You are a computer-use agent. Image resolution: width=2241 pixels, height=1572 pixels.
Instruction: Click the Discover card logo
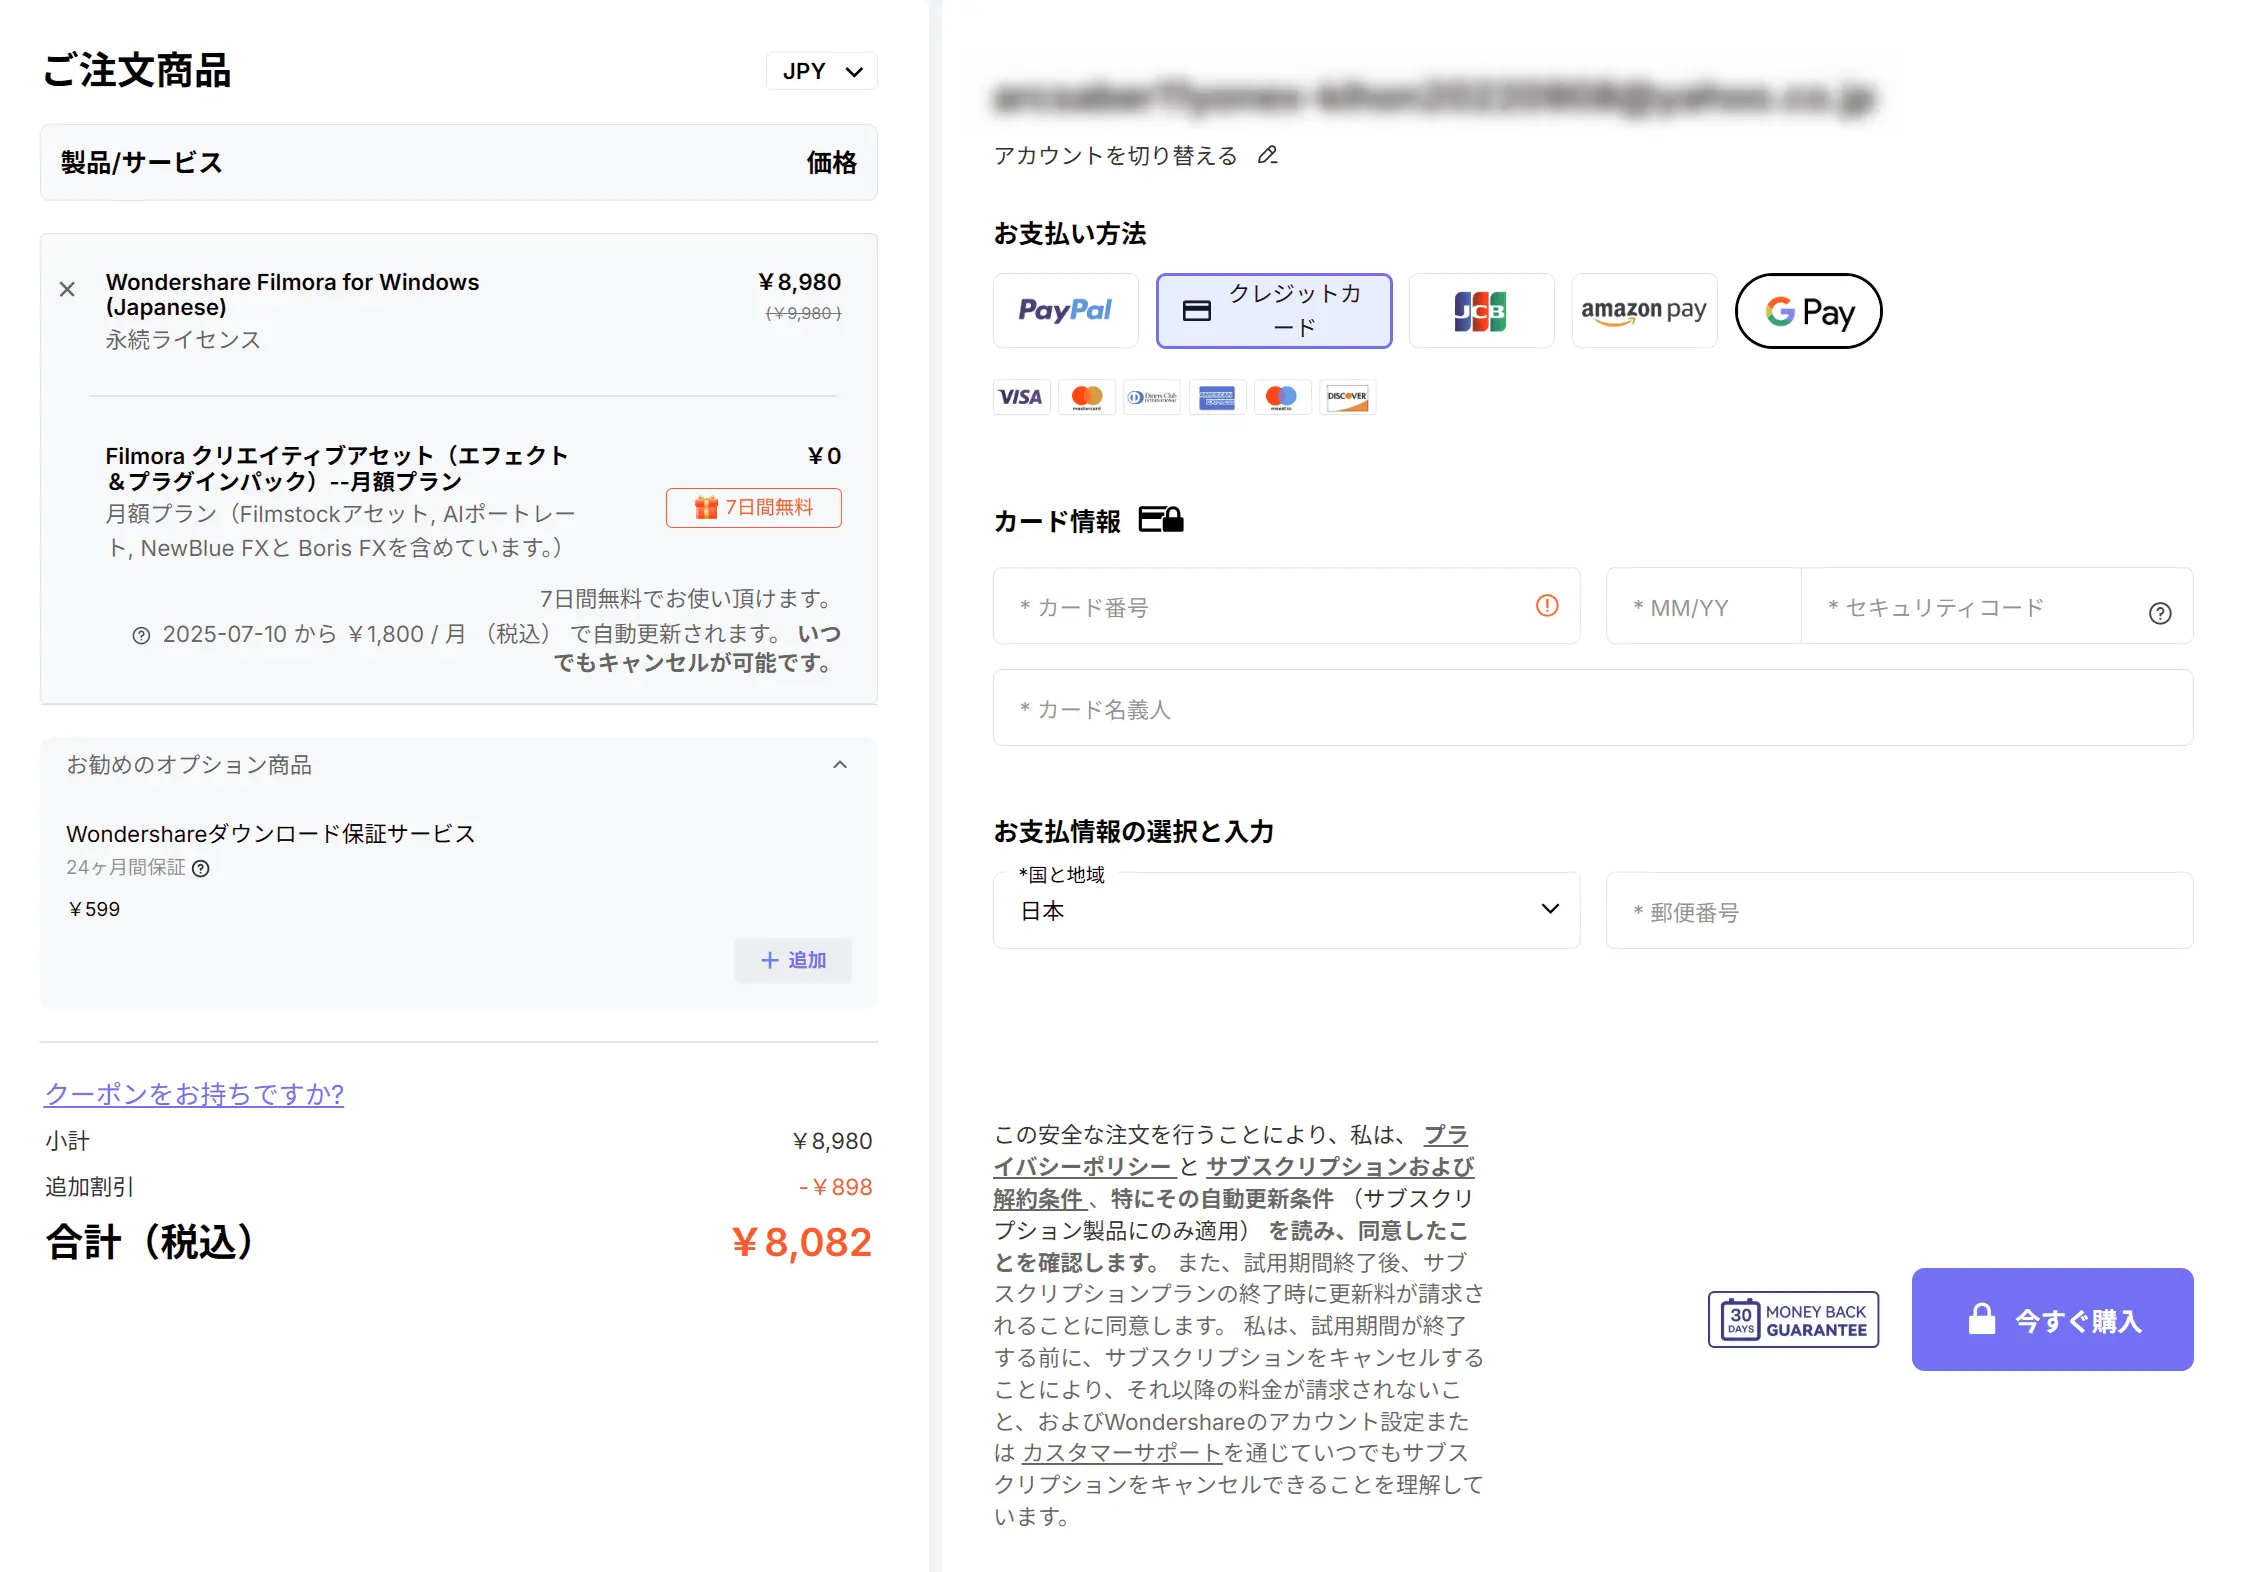[1347, 397]
